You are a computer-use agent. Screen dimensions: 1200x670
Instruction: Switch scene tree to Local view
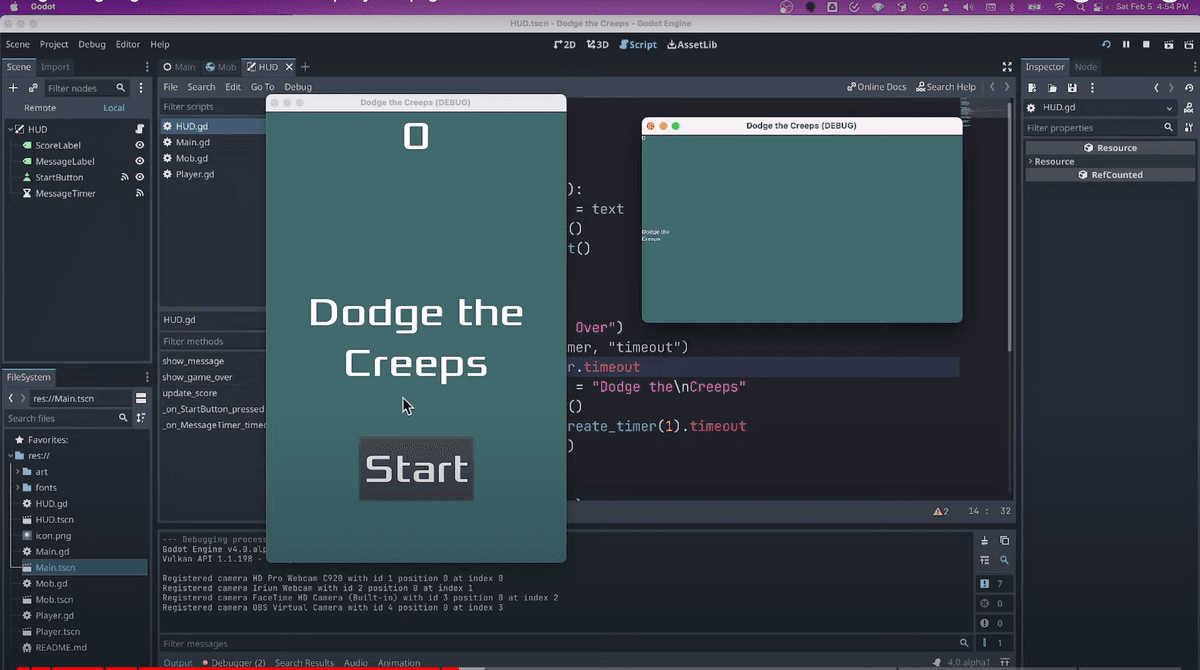114,108
